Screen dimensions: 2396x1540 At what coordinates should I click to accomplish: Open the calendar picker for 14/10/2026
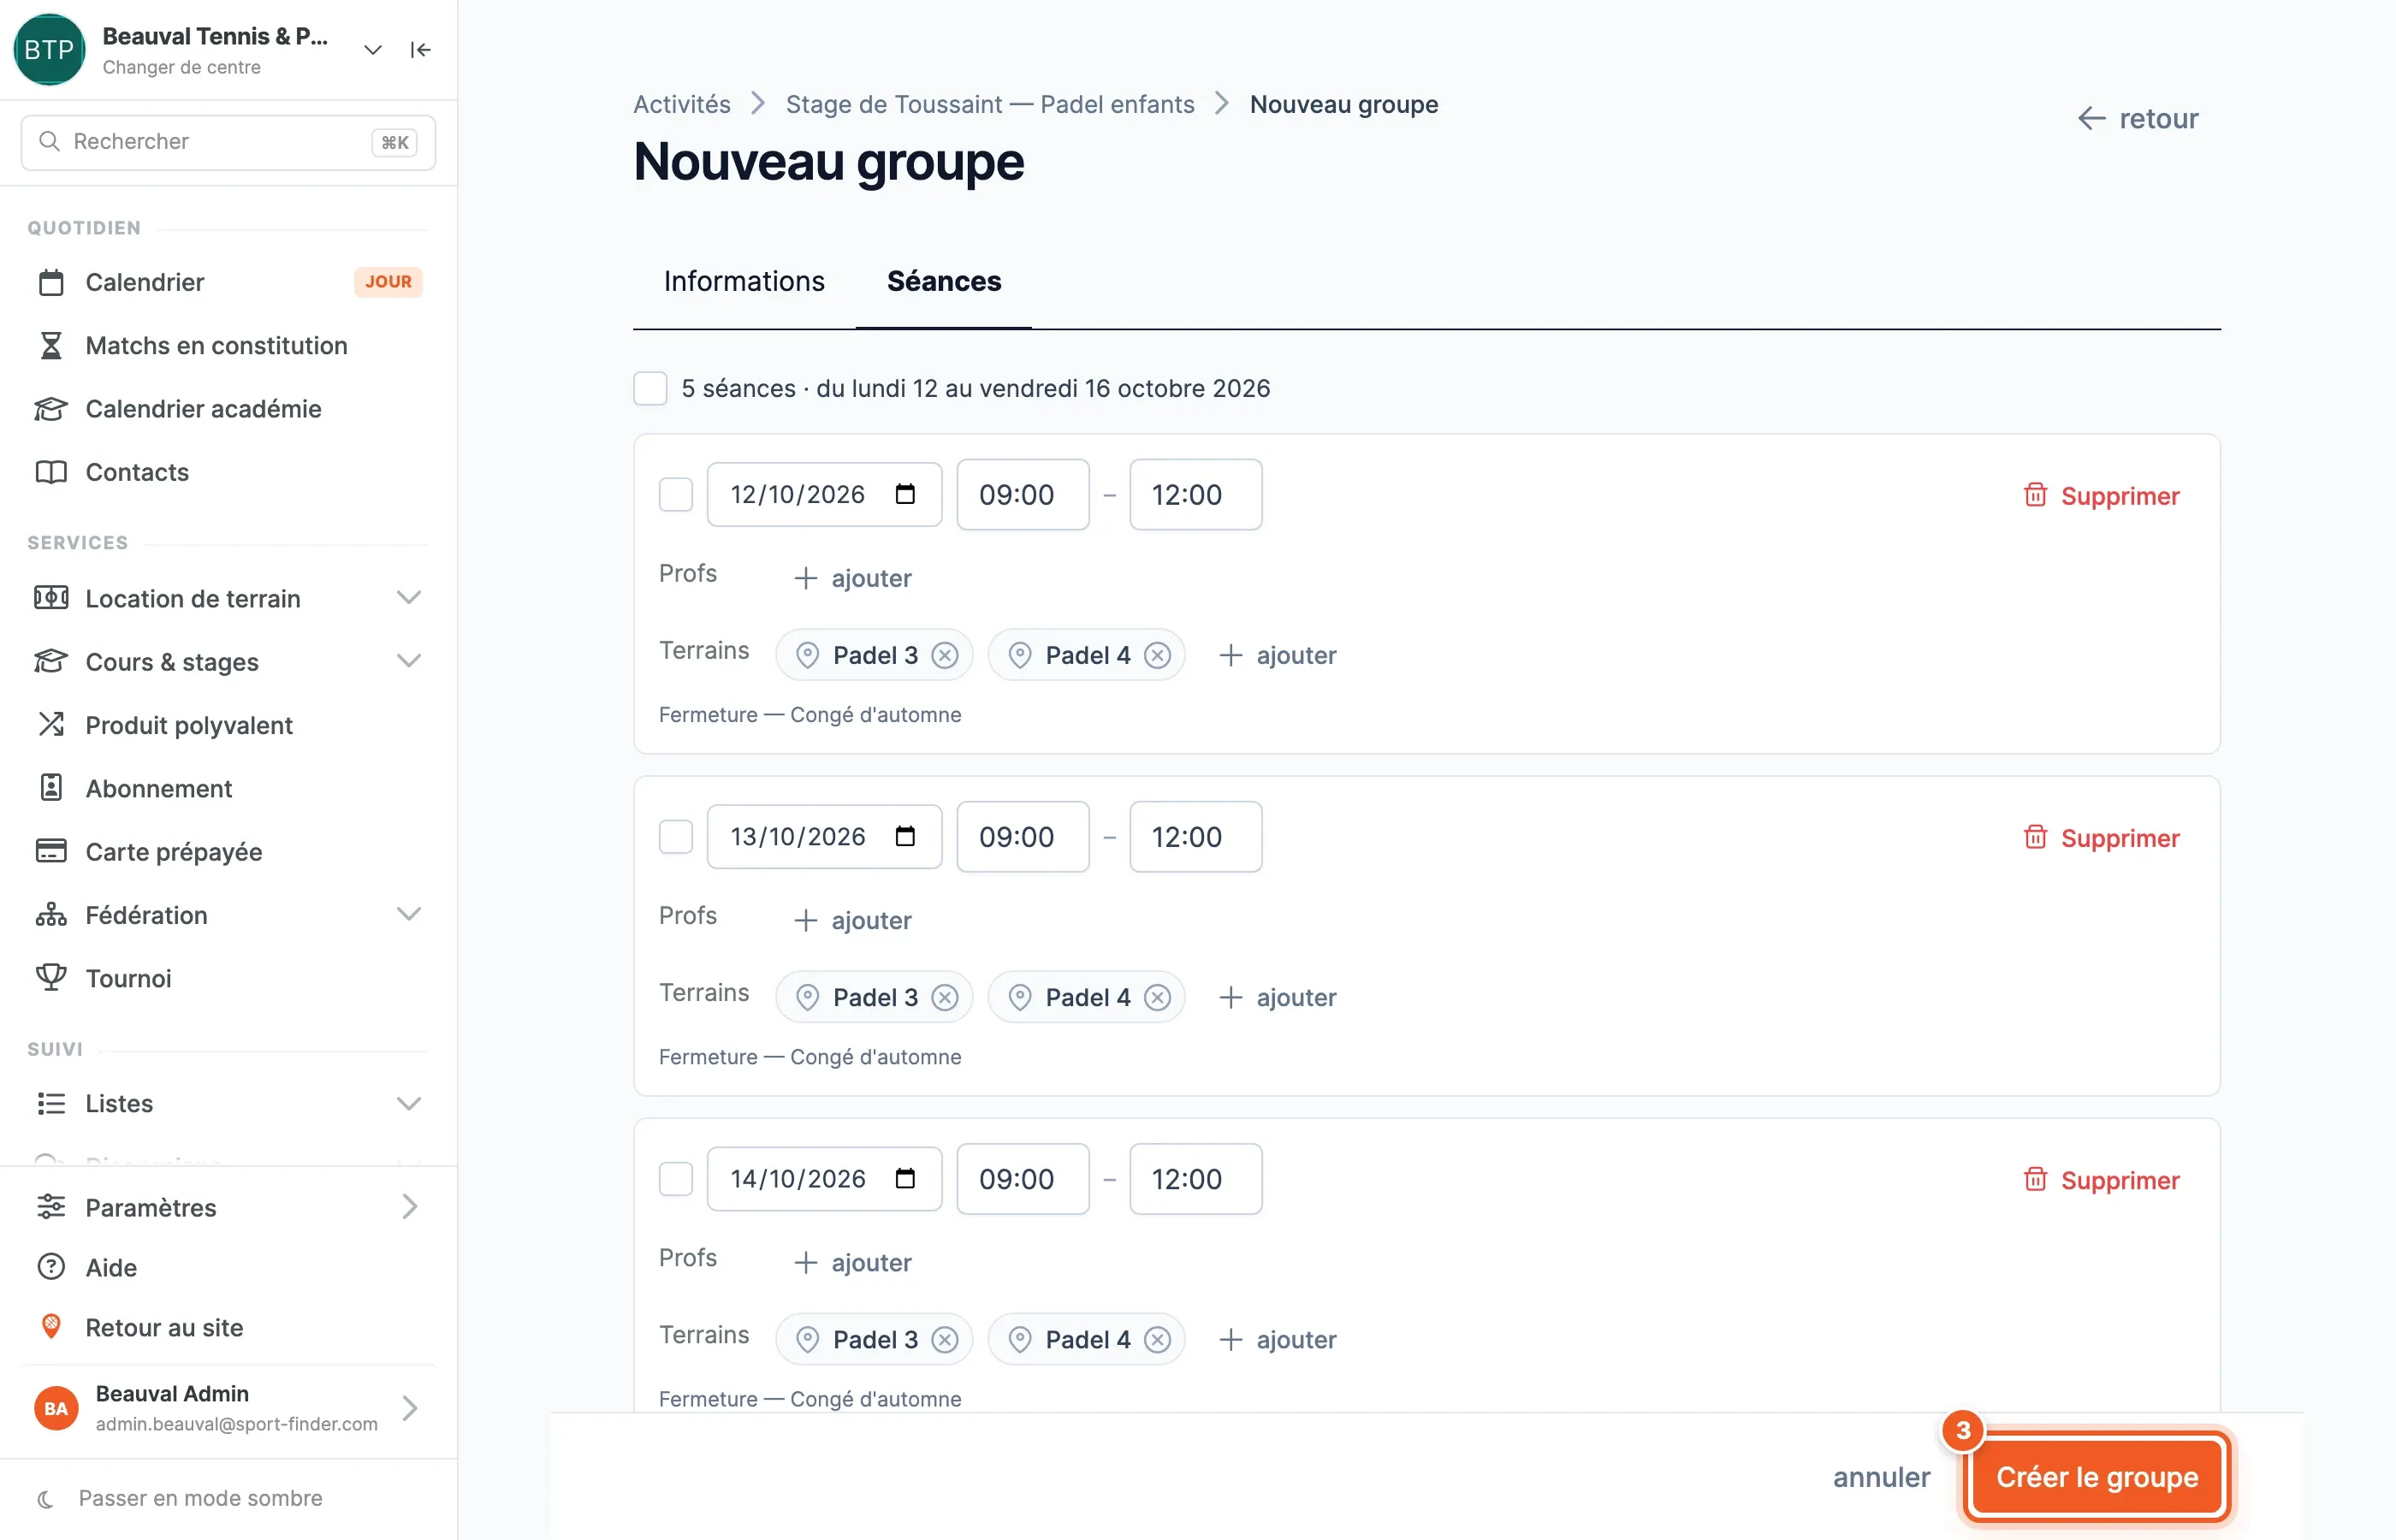coord(905,1178)
